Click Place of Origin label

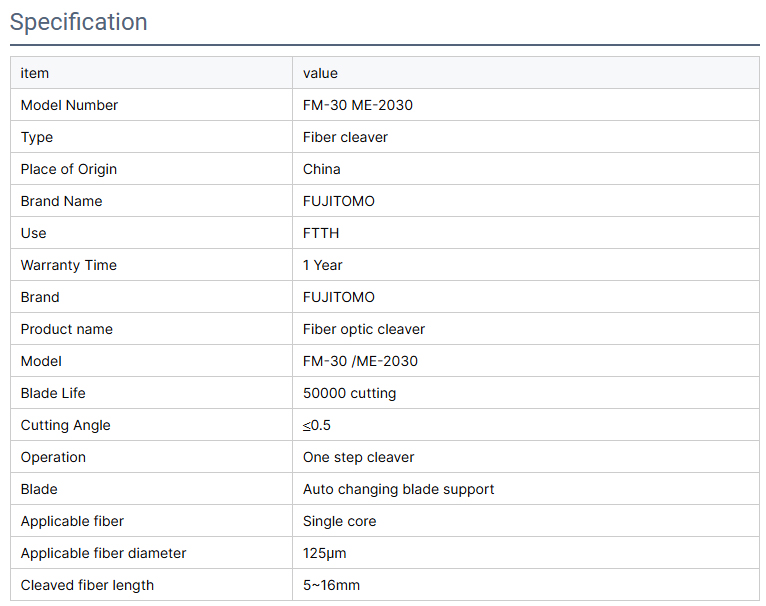(68, 169)
